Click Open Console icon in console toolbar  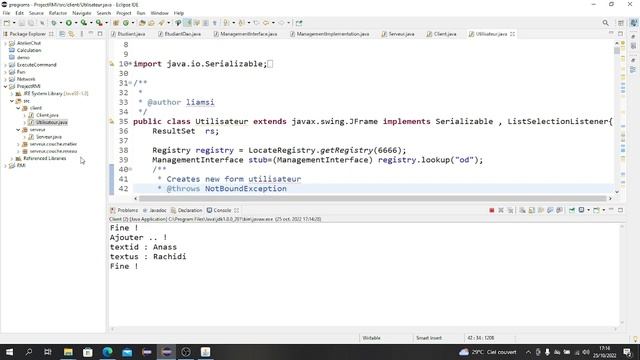(596, 210)
